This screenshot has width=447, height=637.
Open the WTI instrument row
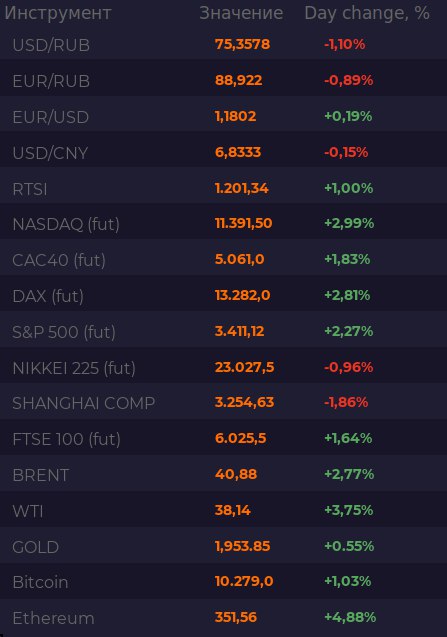(224, 511)
